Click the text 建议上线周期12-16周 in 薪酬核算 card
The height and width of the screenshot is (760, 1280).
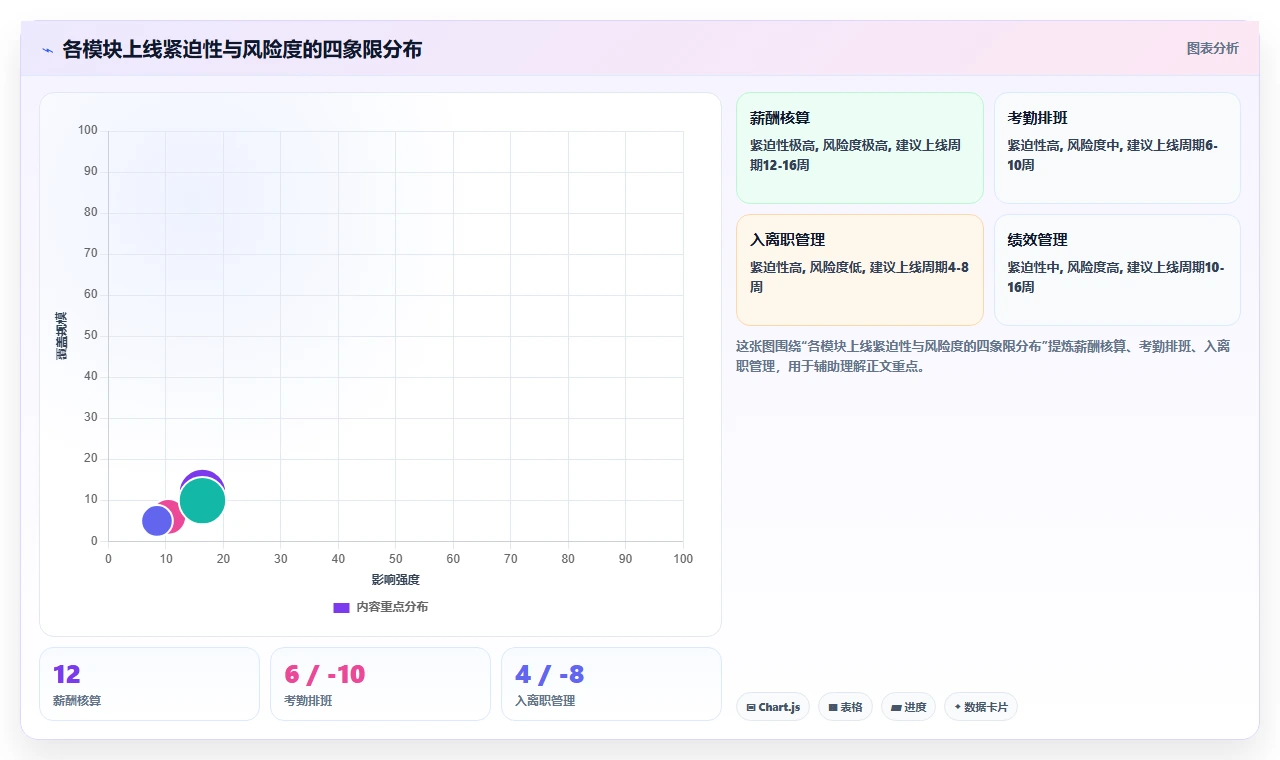point(855,155)
